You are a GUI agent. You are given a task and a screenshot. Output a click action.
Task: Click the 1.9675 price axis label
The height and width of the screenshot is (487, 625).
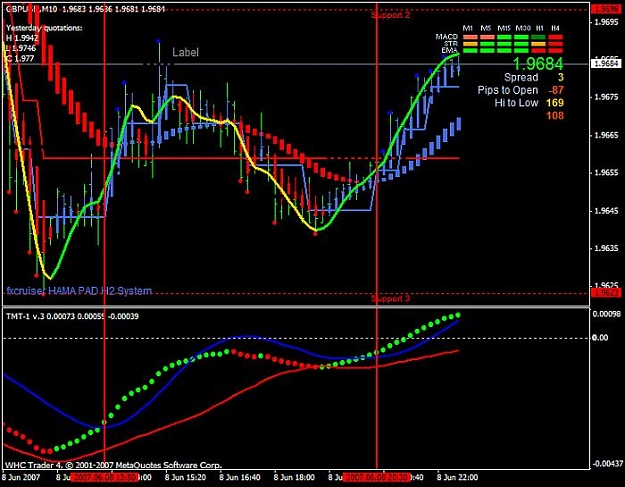606,97
